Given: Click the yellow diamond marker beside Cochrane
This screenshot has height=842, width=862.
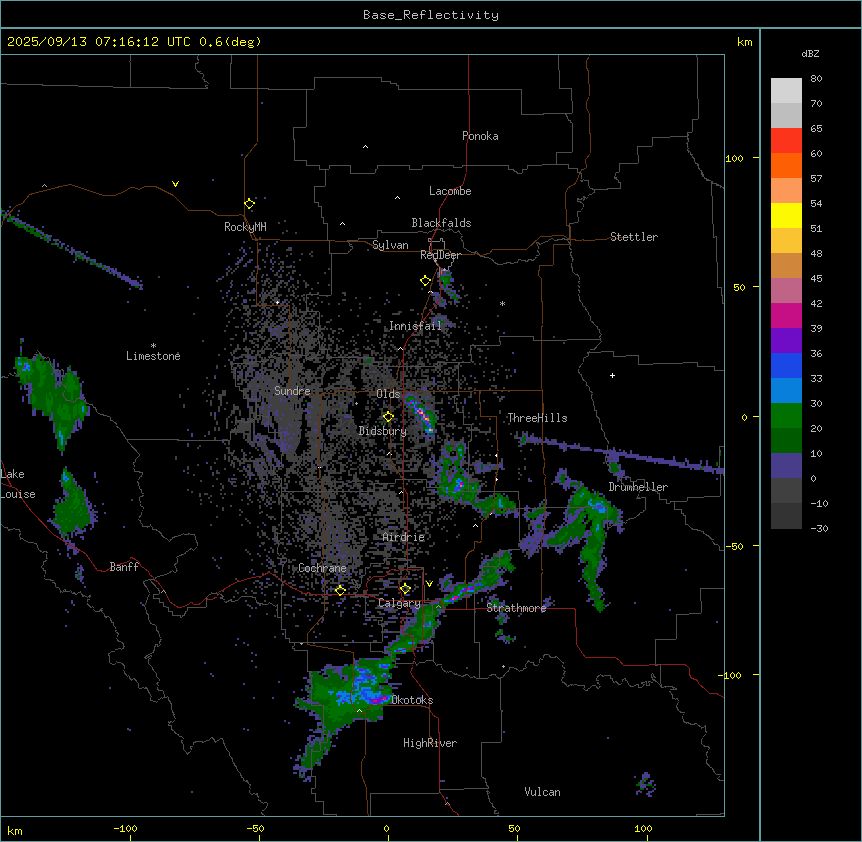Looking at the screenshot, I should [340, 590].
